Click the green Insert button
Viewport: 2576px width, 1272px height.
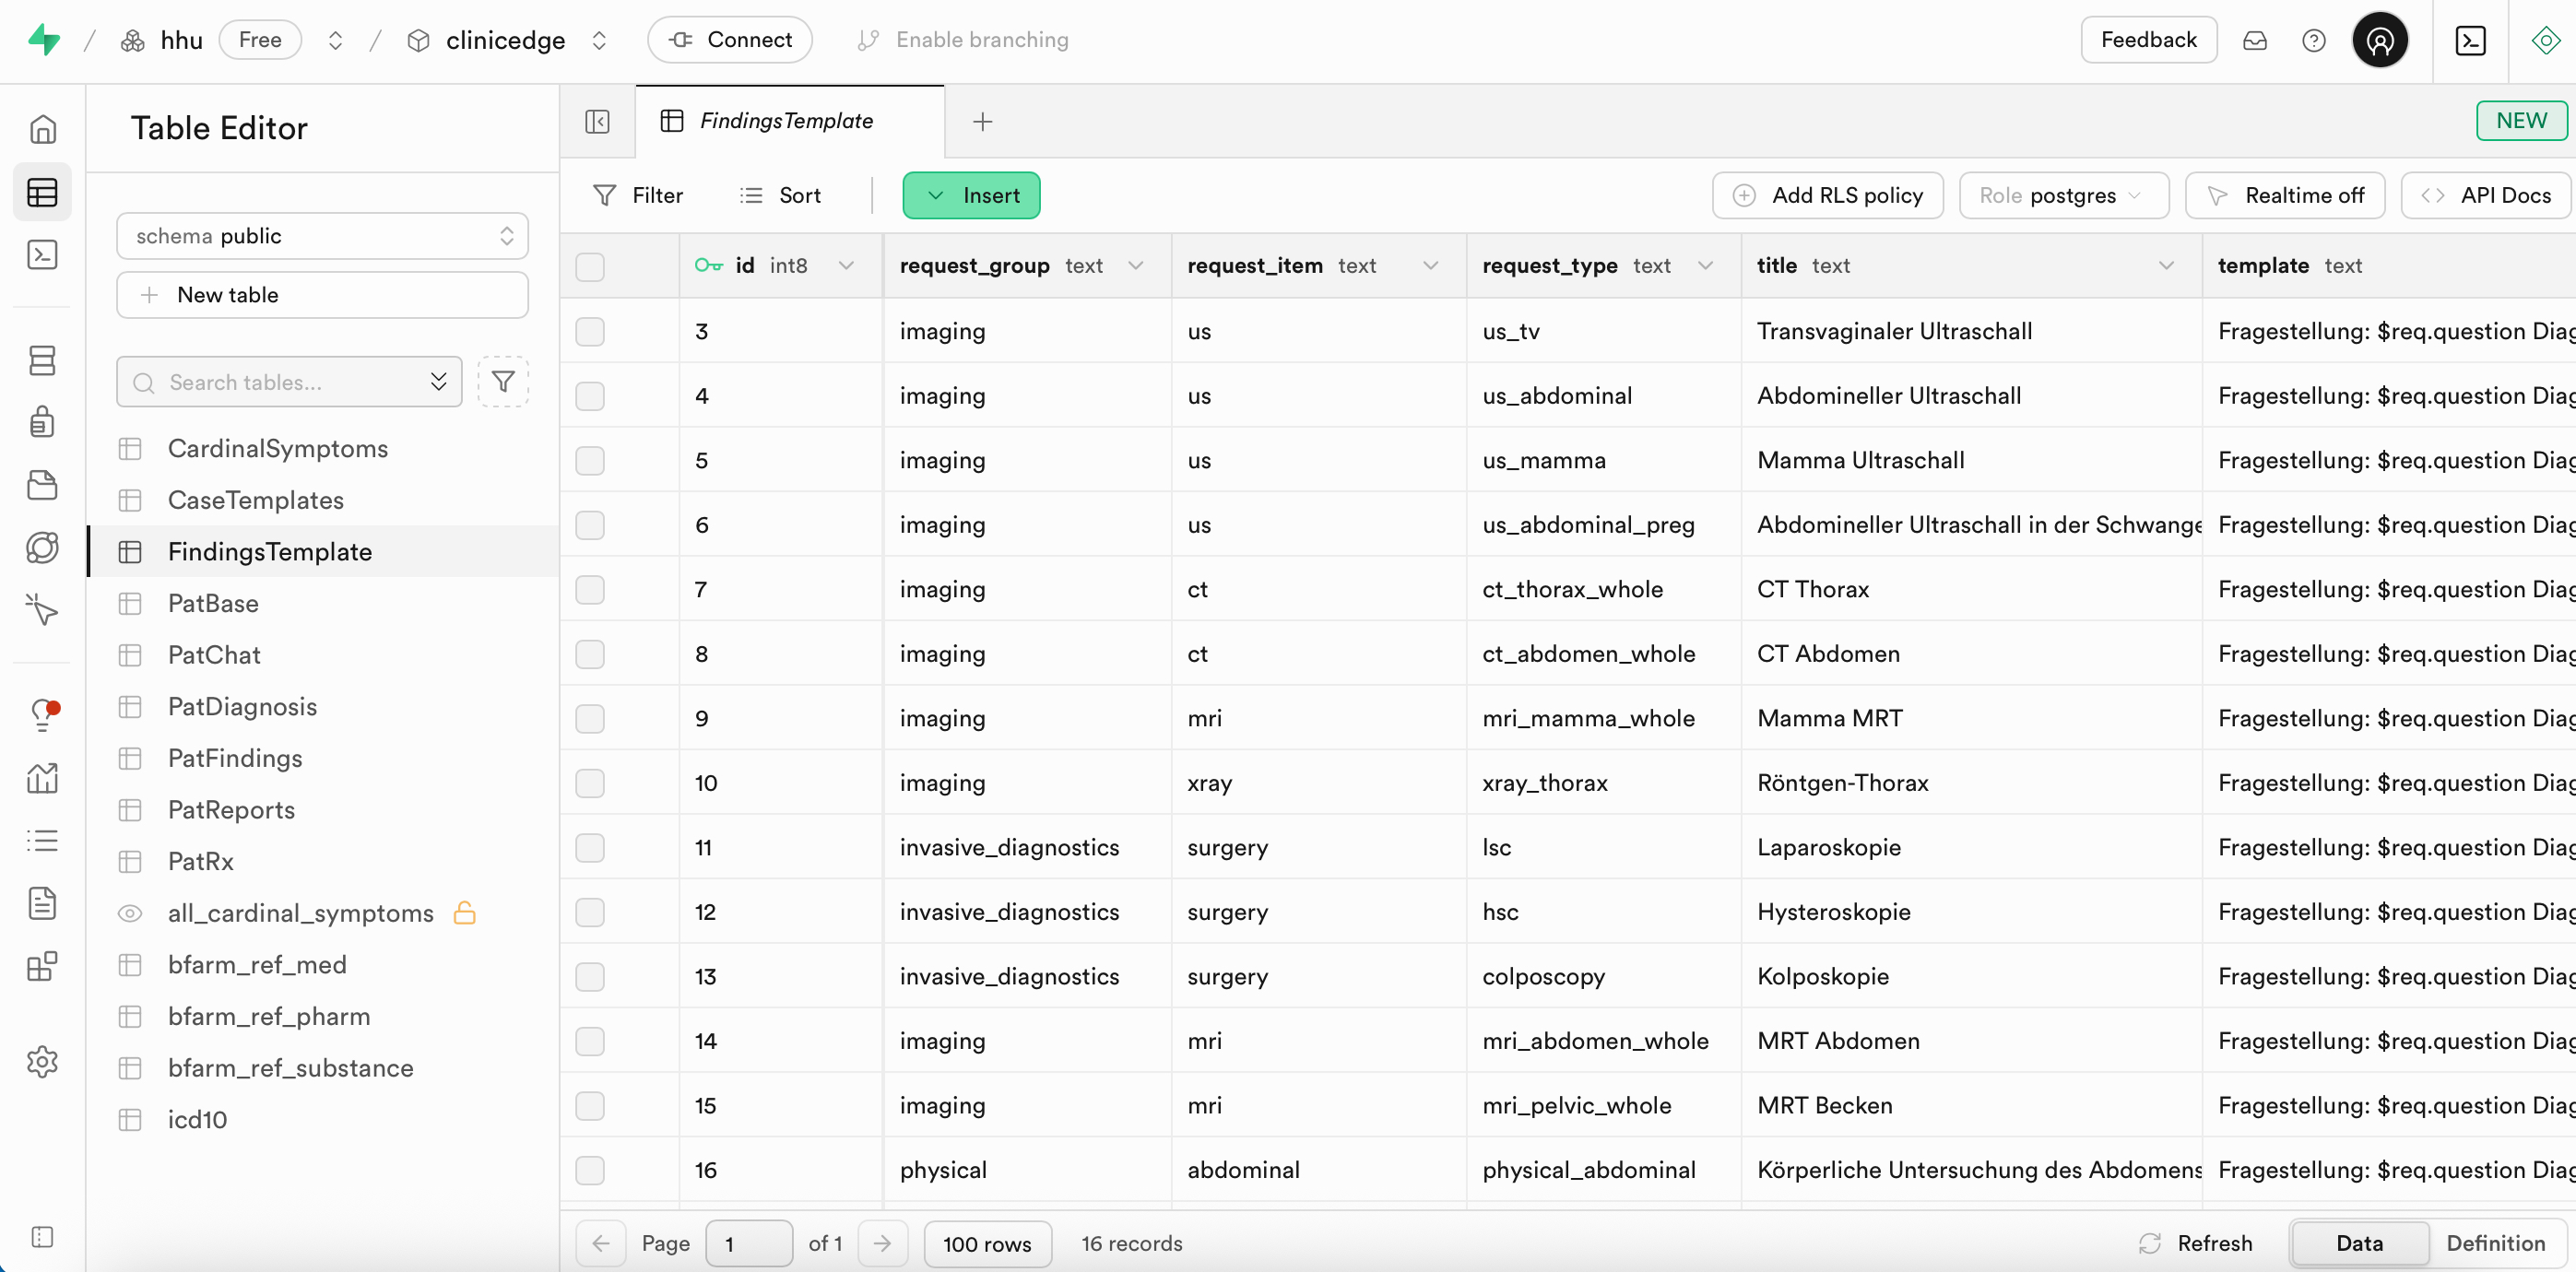point(971,195)
